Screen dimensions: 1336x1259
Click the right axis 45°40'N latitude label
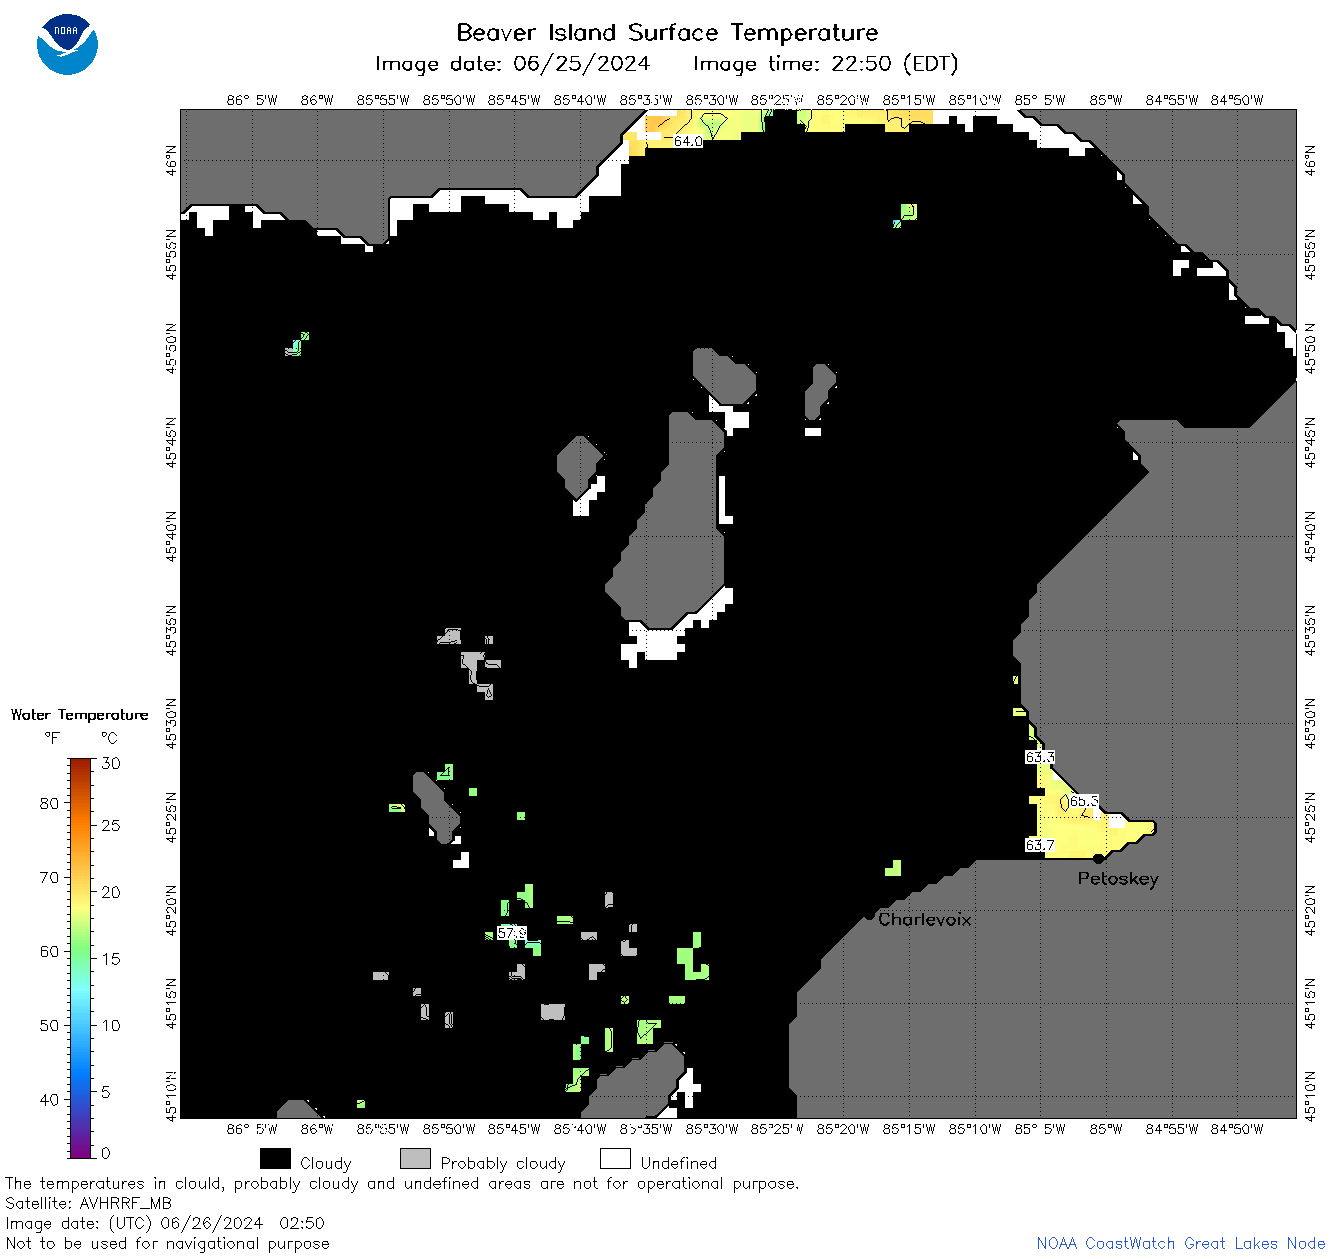[1311, 537]
